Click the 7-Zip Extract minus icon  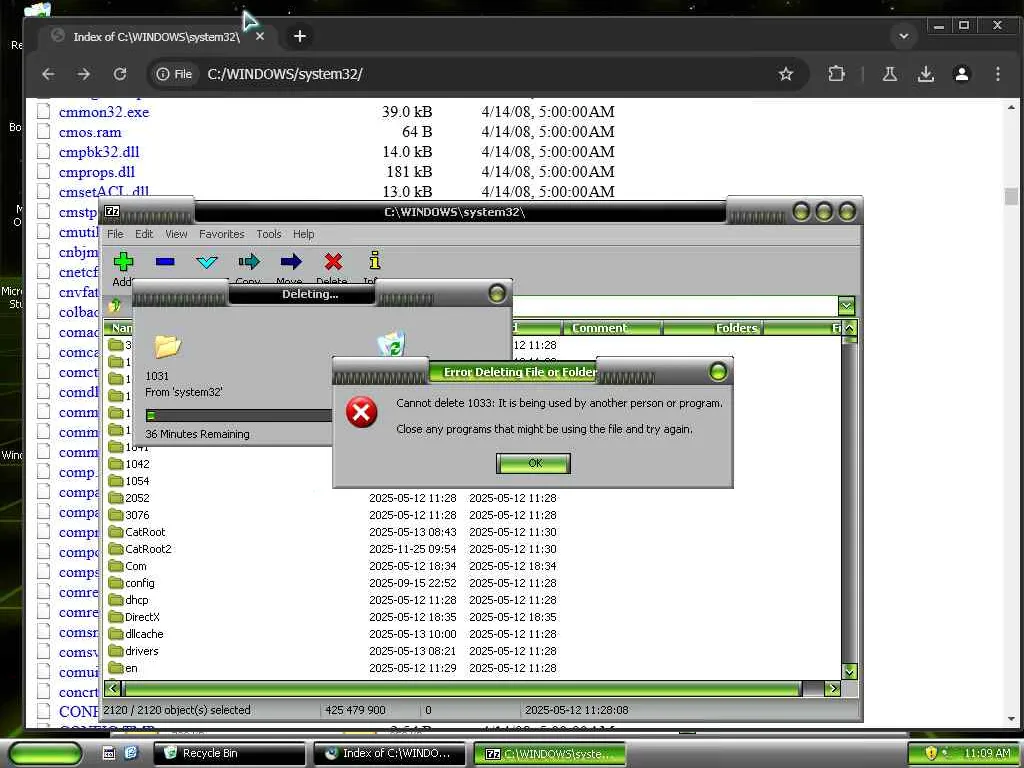tap(165, 262)
